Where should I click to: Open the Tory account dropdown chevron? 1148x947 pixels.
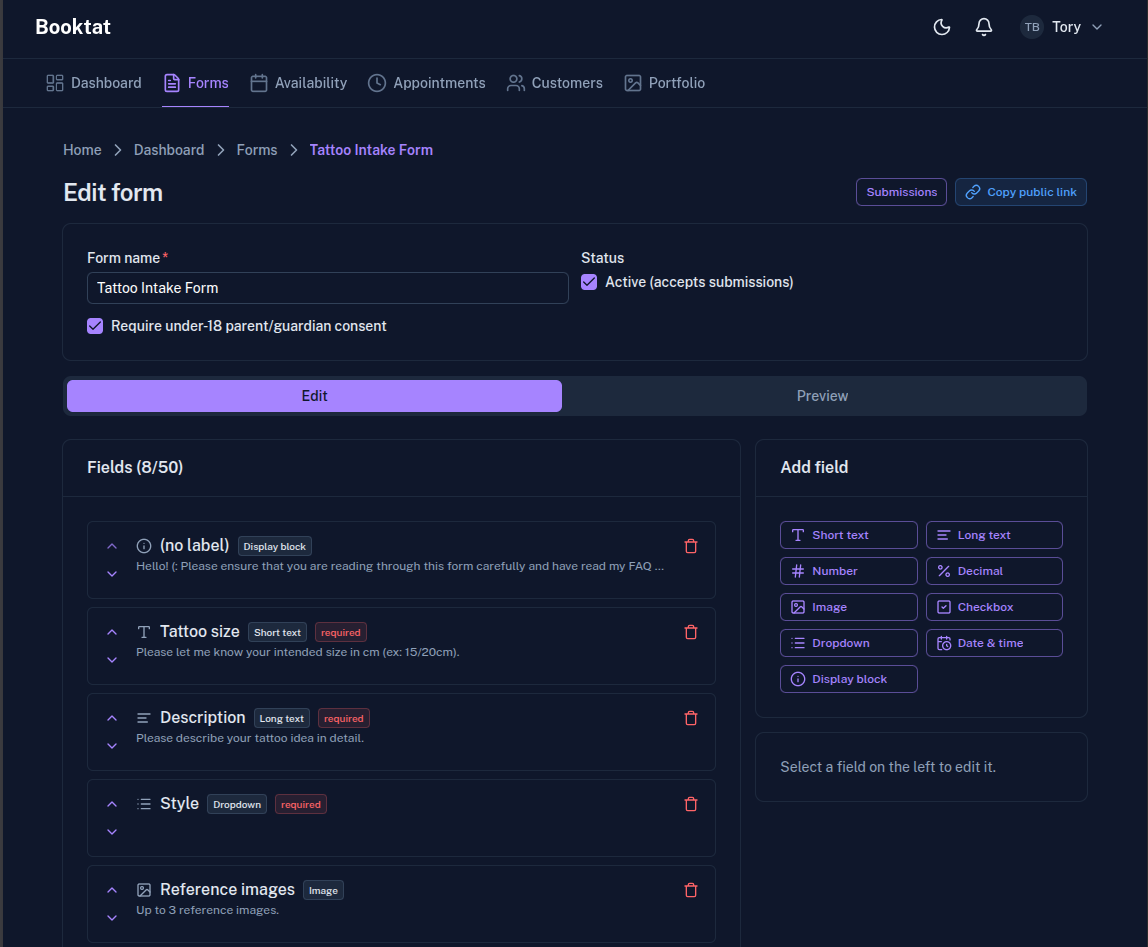click(x=1097, y=27)
